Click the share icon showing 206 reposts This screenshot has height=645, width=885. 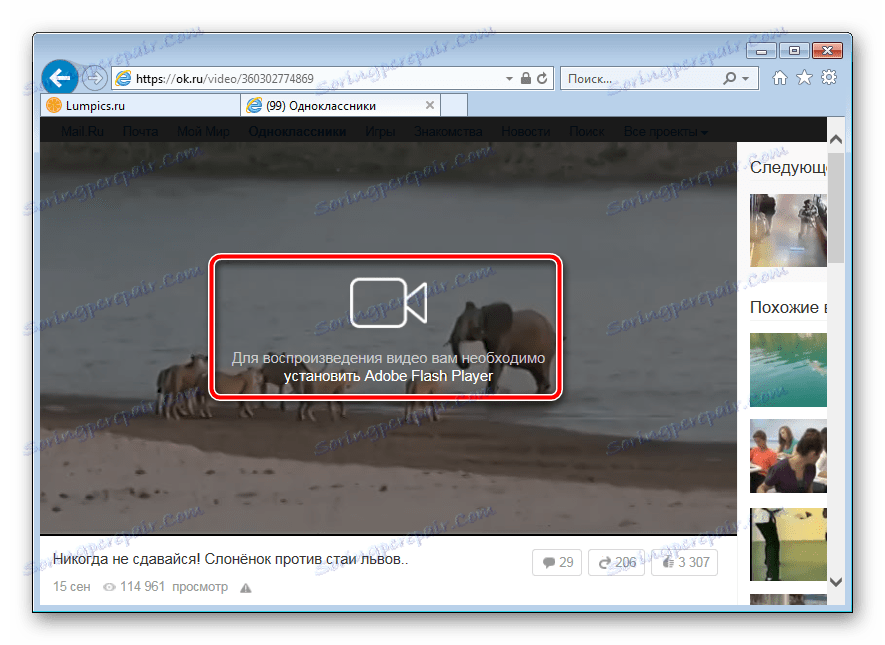tap(617, 562)
